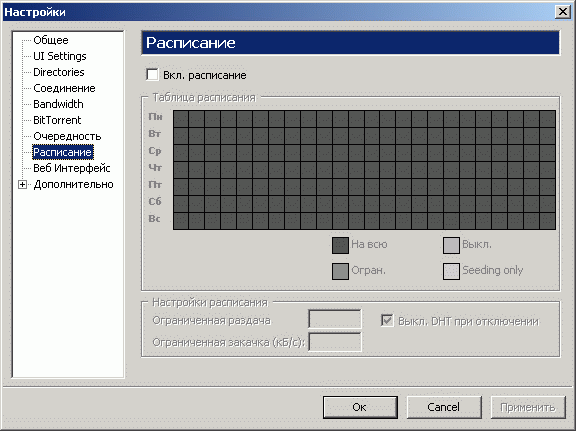Open the Соединение settings page
The height and width of the screenshot is (431, 576).
pos(64,88)
